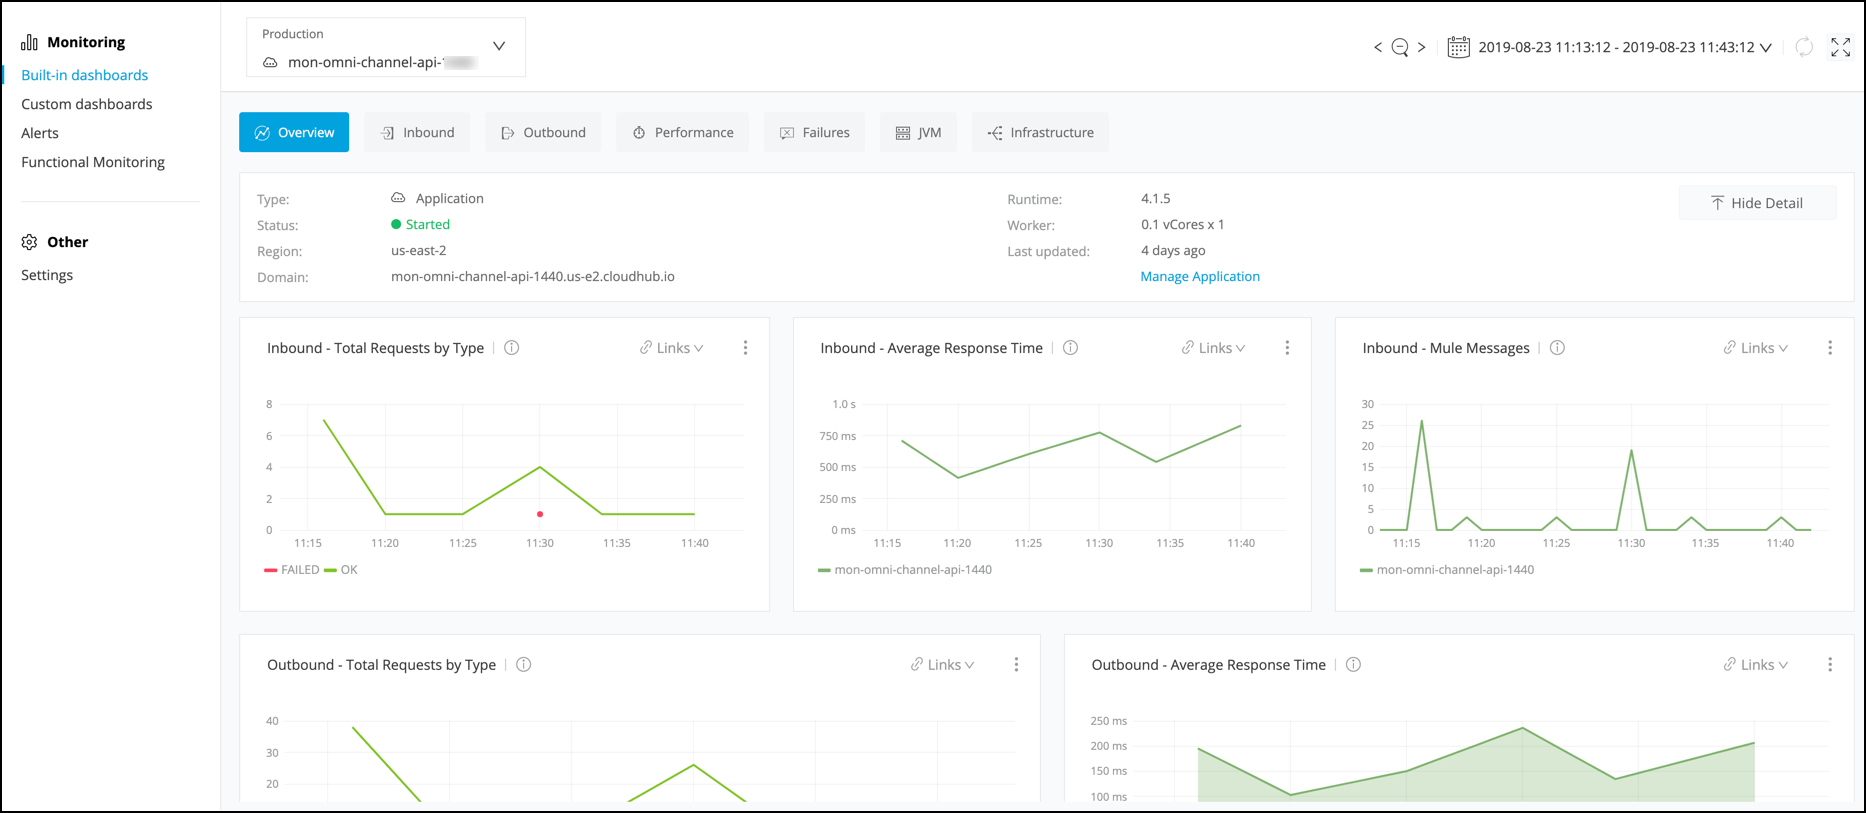Click the Monitoring bar chart icon
1866x813 pixels.
click(x=30, y=42)
